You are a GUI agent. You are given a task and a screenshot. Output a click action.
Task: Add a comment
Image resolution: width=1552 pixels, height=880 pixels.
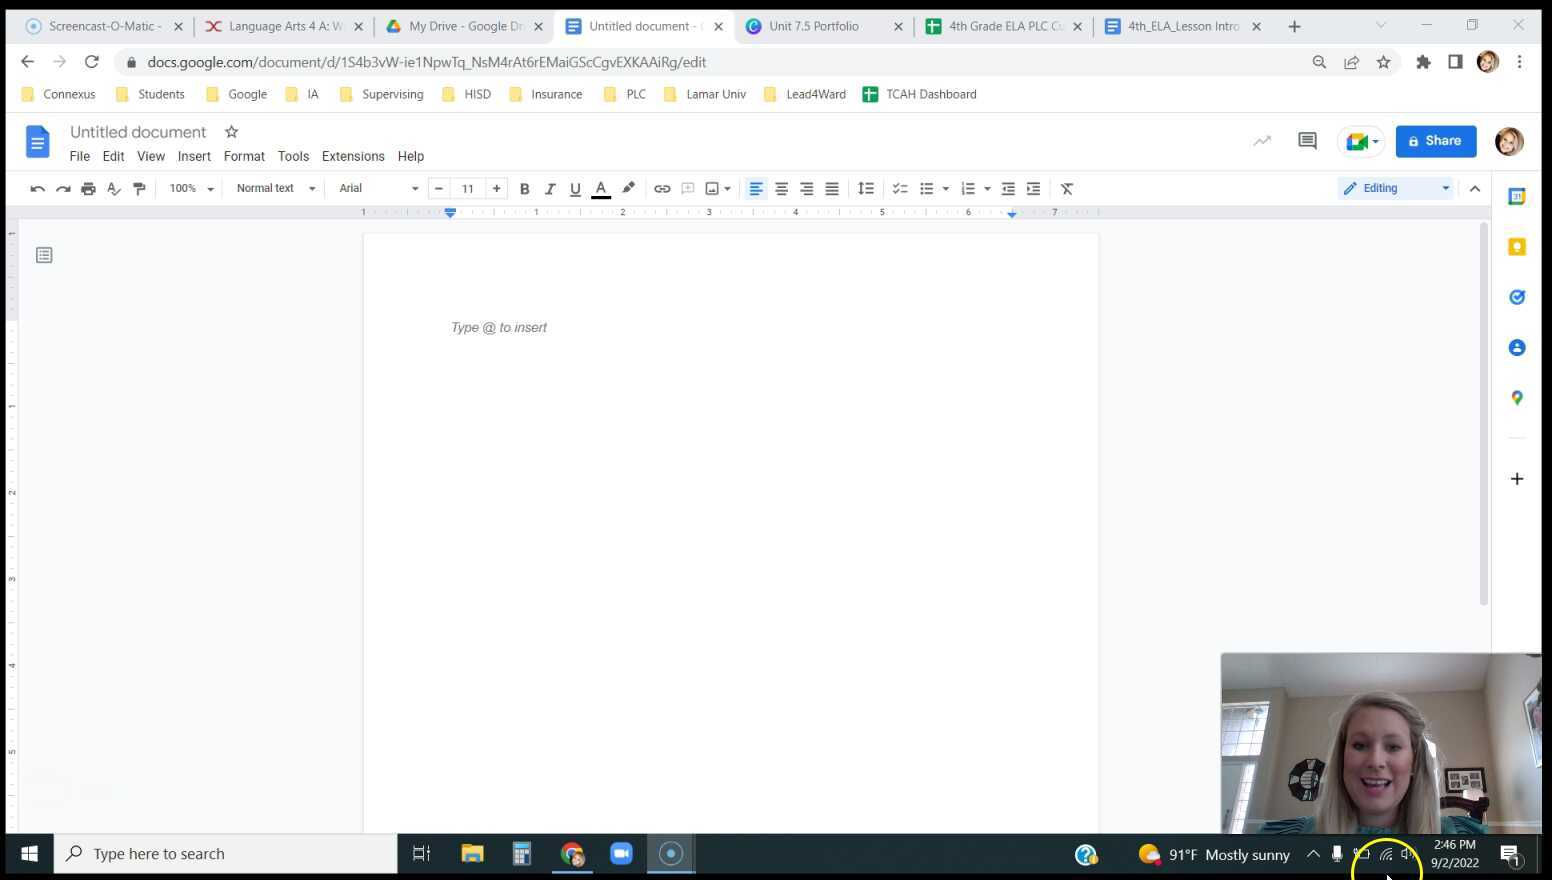[688, 188]
